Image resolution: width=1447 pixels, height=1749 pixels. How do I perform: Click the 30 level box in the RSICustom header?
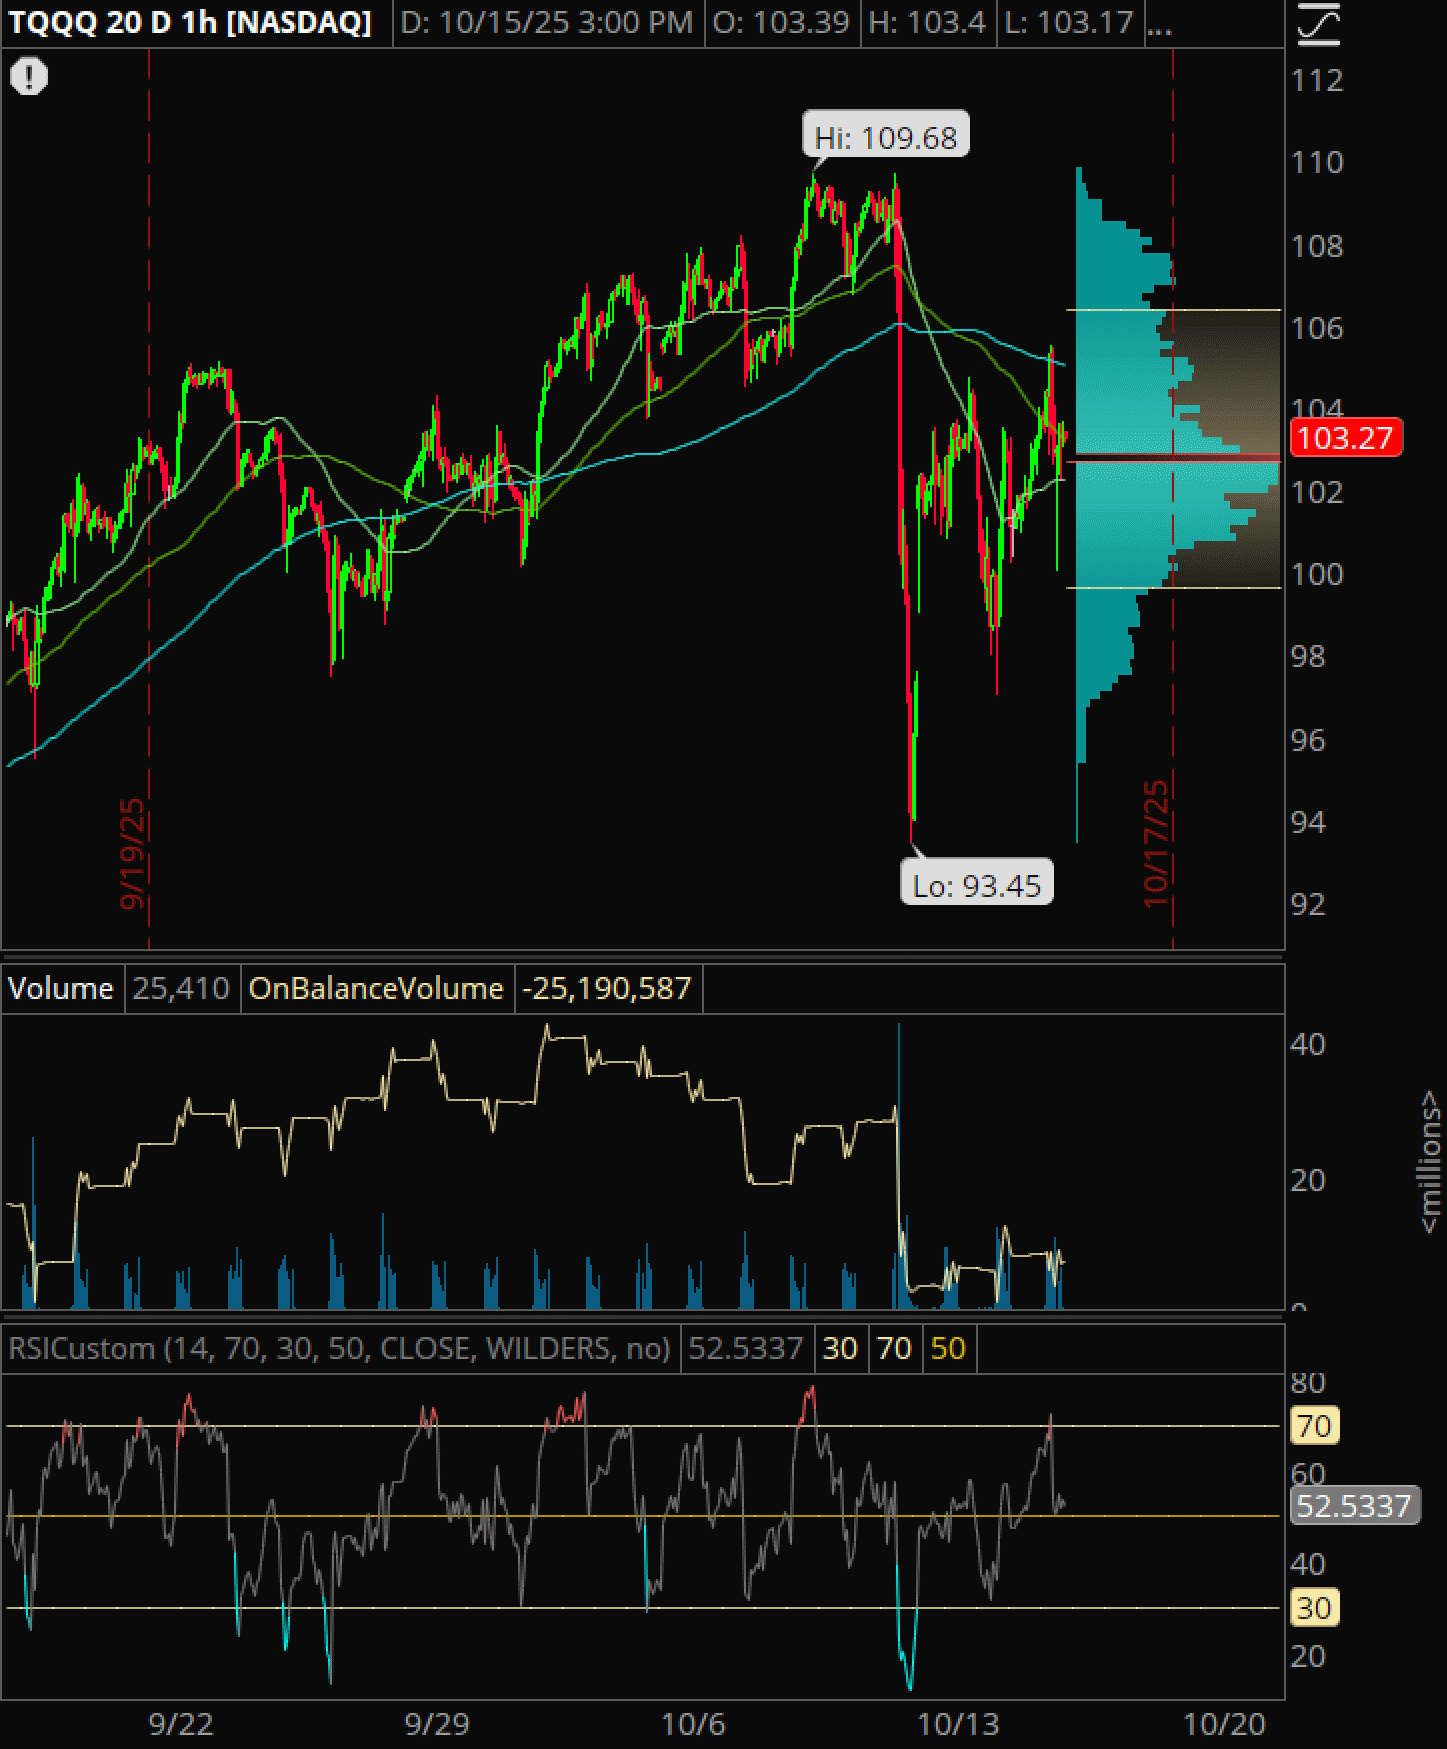pyautogui.click(x=840, y=1348)
